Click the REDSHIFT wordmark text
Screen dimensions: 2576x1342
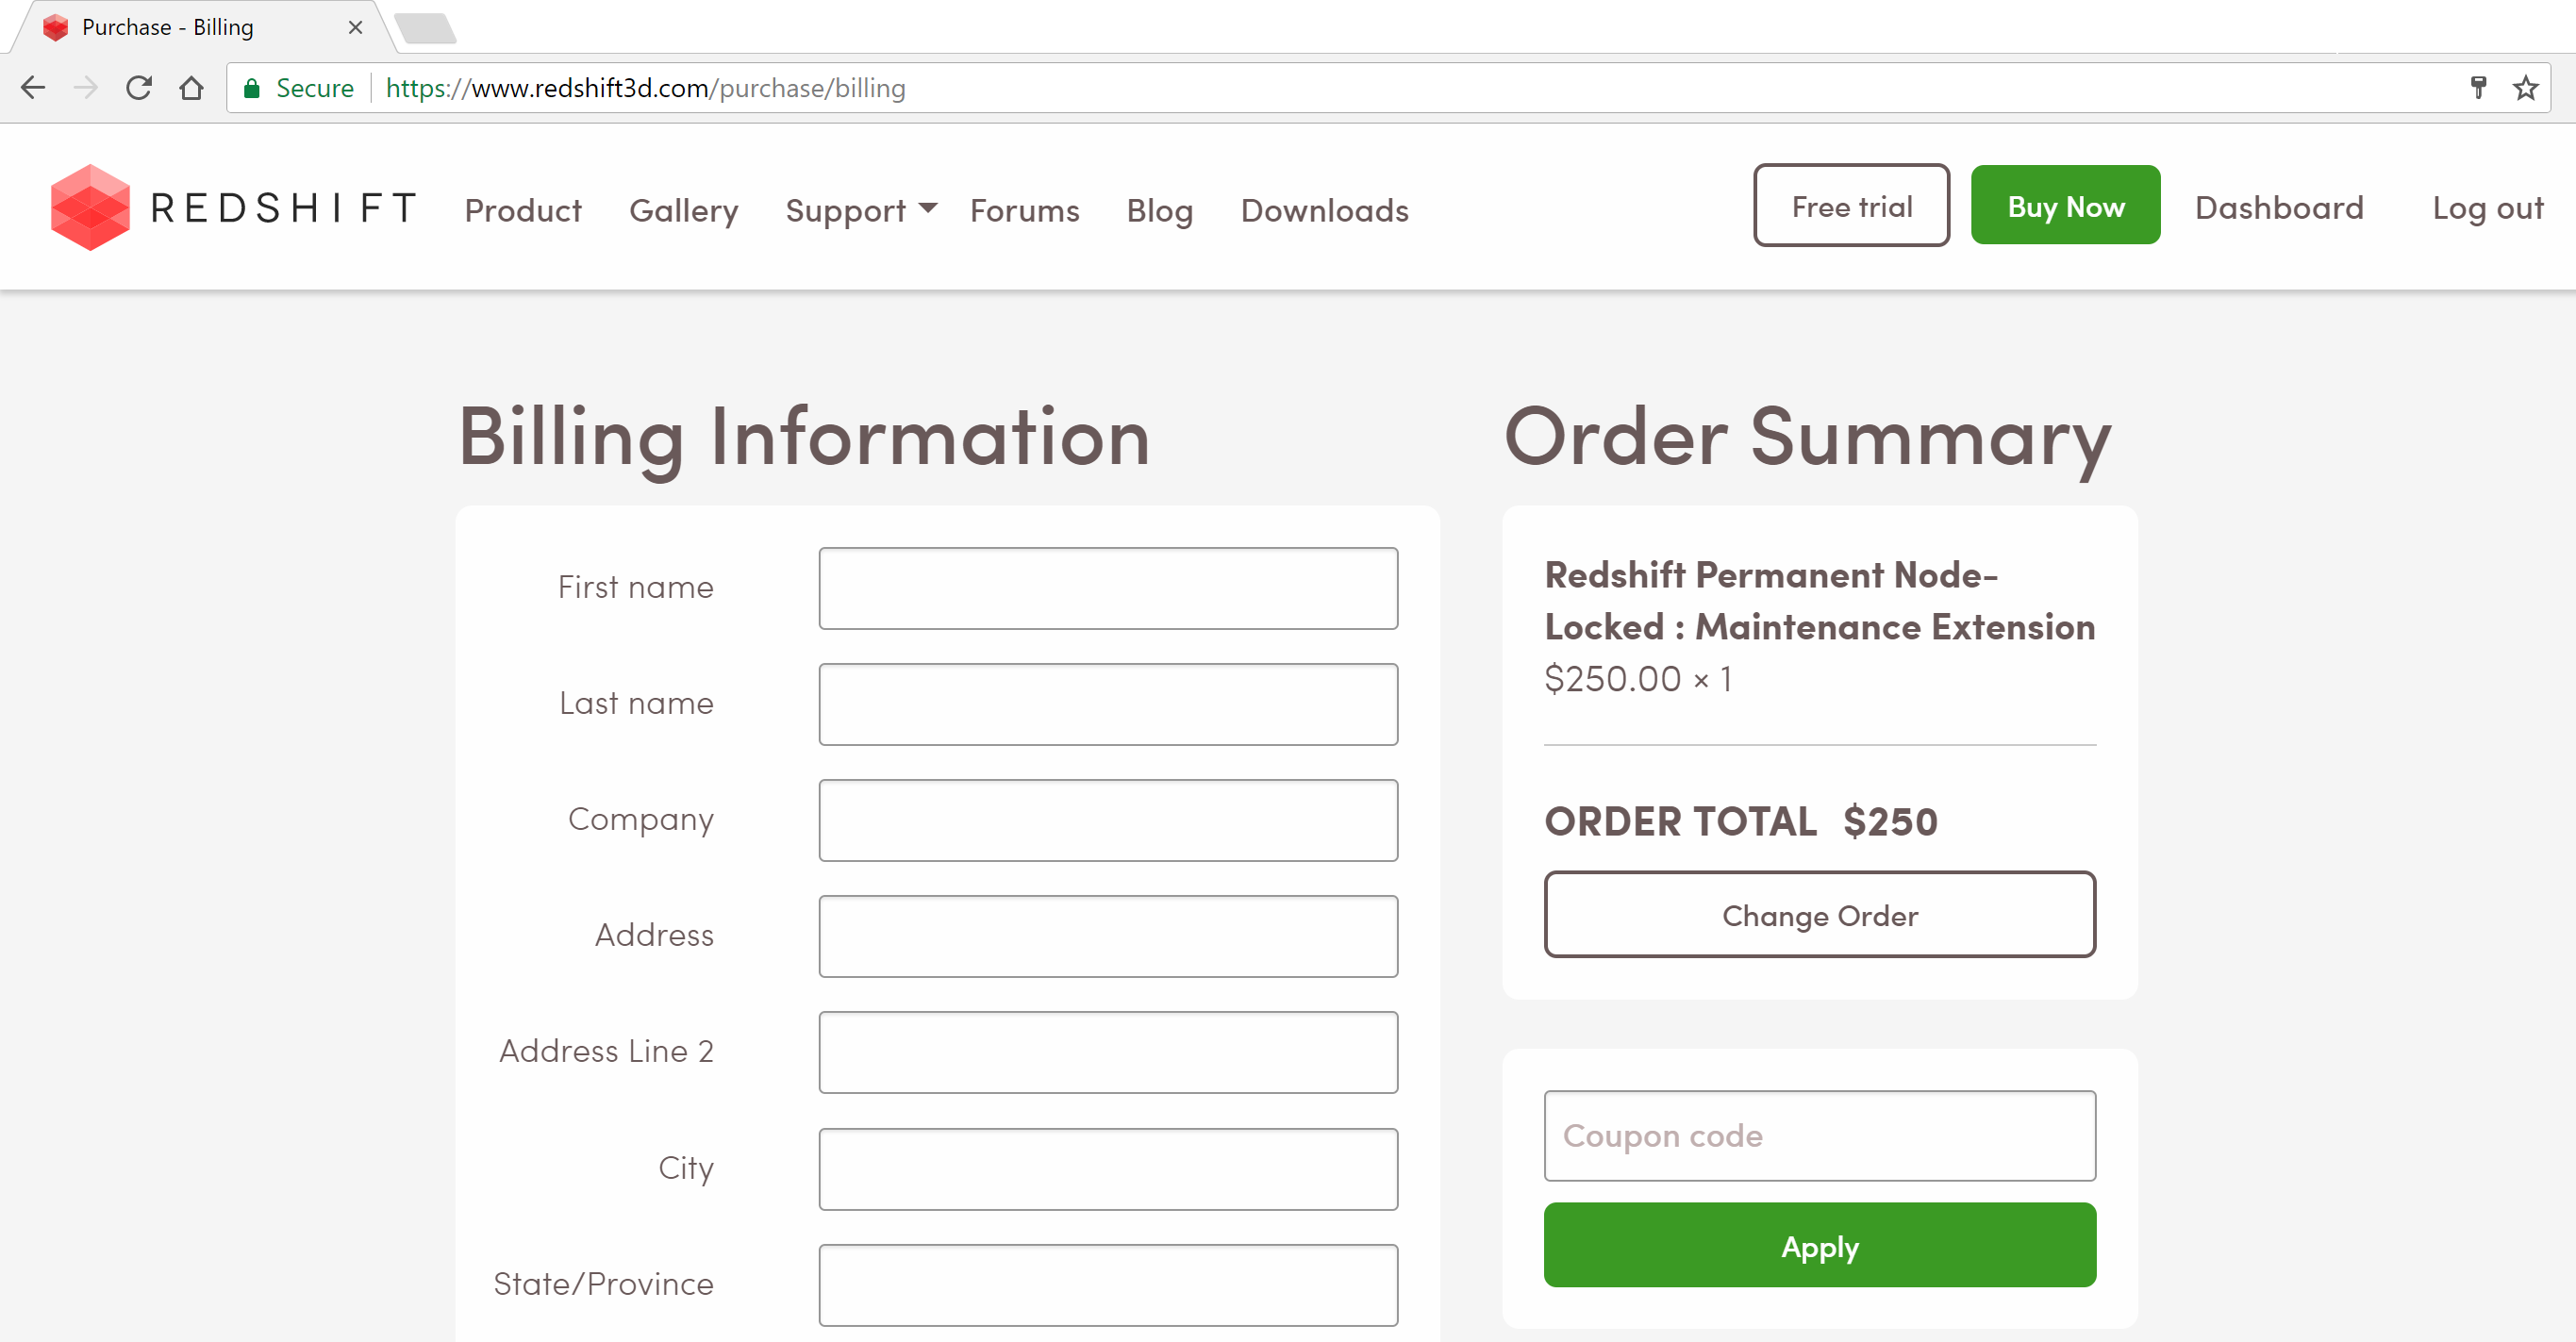pyautogui.click(x=283, y=208)
